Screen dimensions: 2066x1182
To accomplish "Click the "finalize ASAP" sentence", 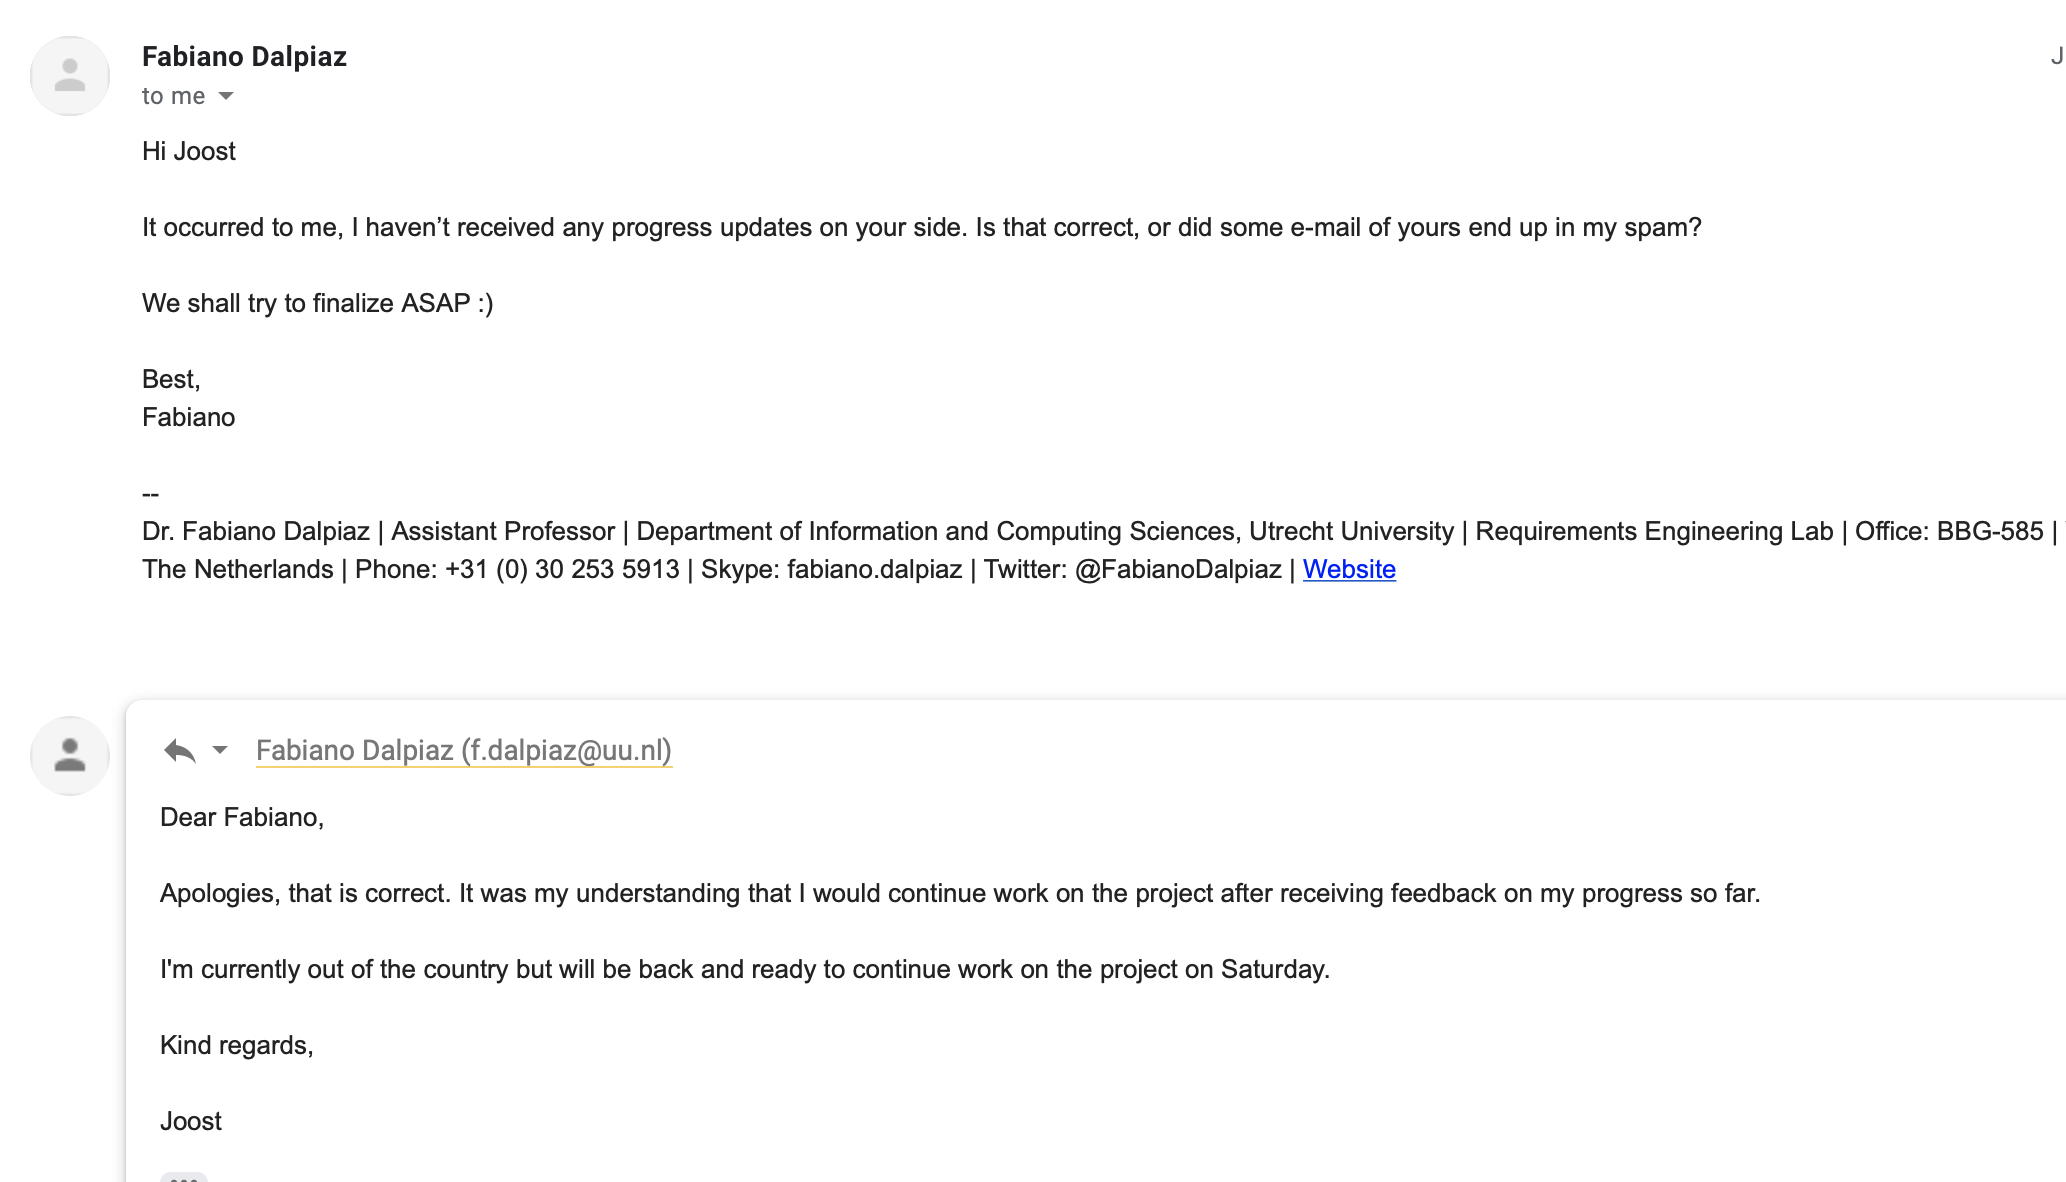I will click(317, 303).
